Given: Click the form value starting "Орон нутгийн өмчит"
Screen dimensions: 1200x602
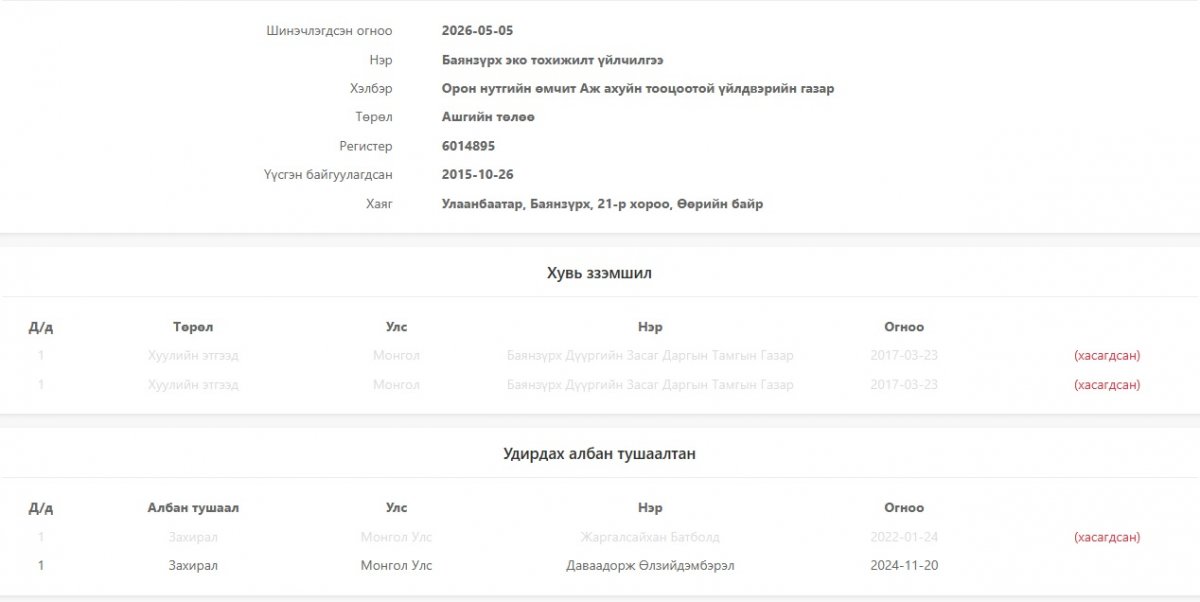Looking at the screenshot, I should coord(638,89).
